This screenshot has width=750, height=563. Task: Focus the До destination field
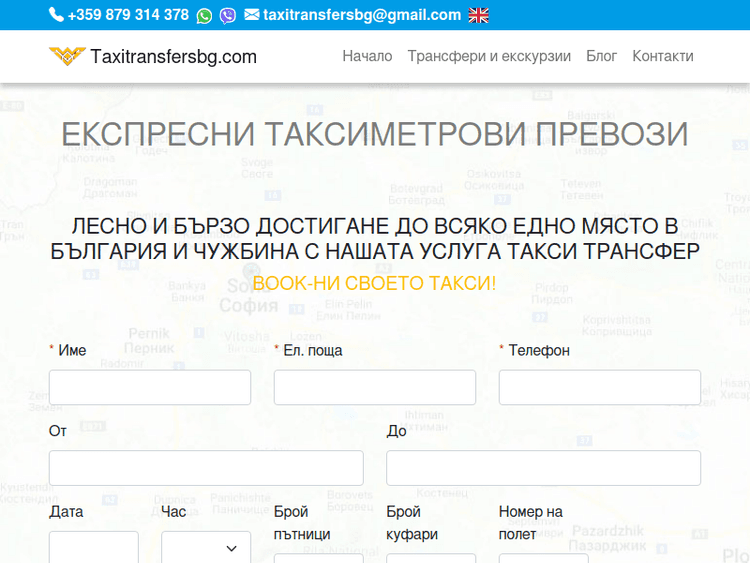pyautogui.click(x=543, y=467)
